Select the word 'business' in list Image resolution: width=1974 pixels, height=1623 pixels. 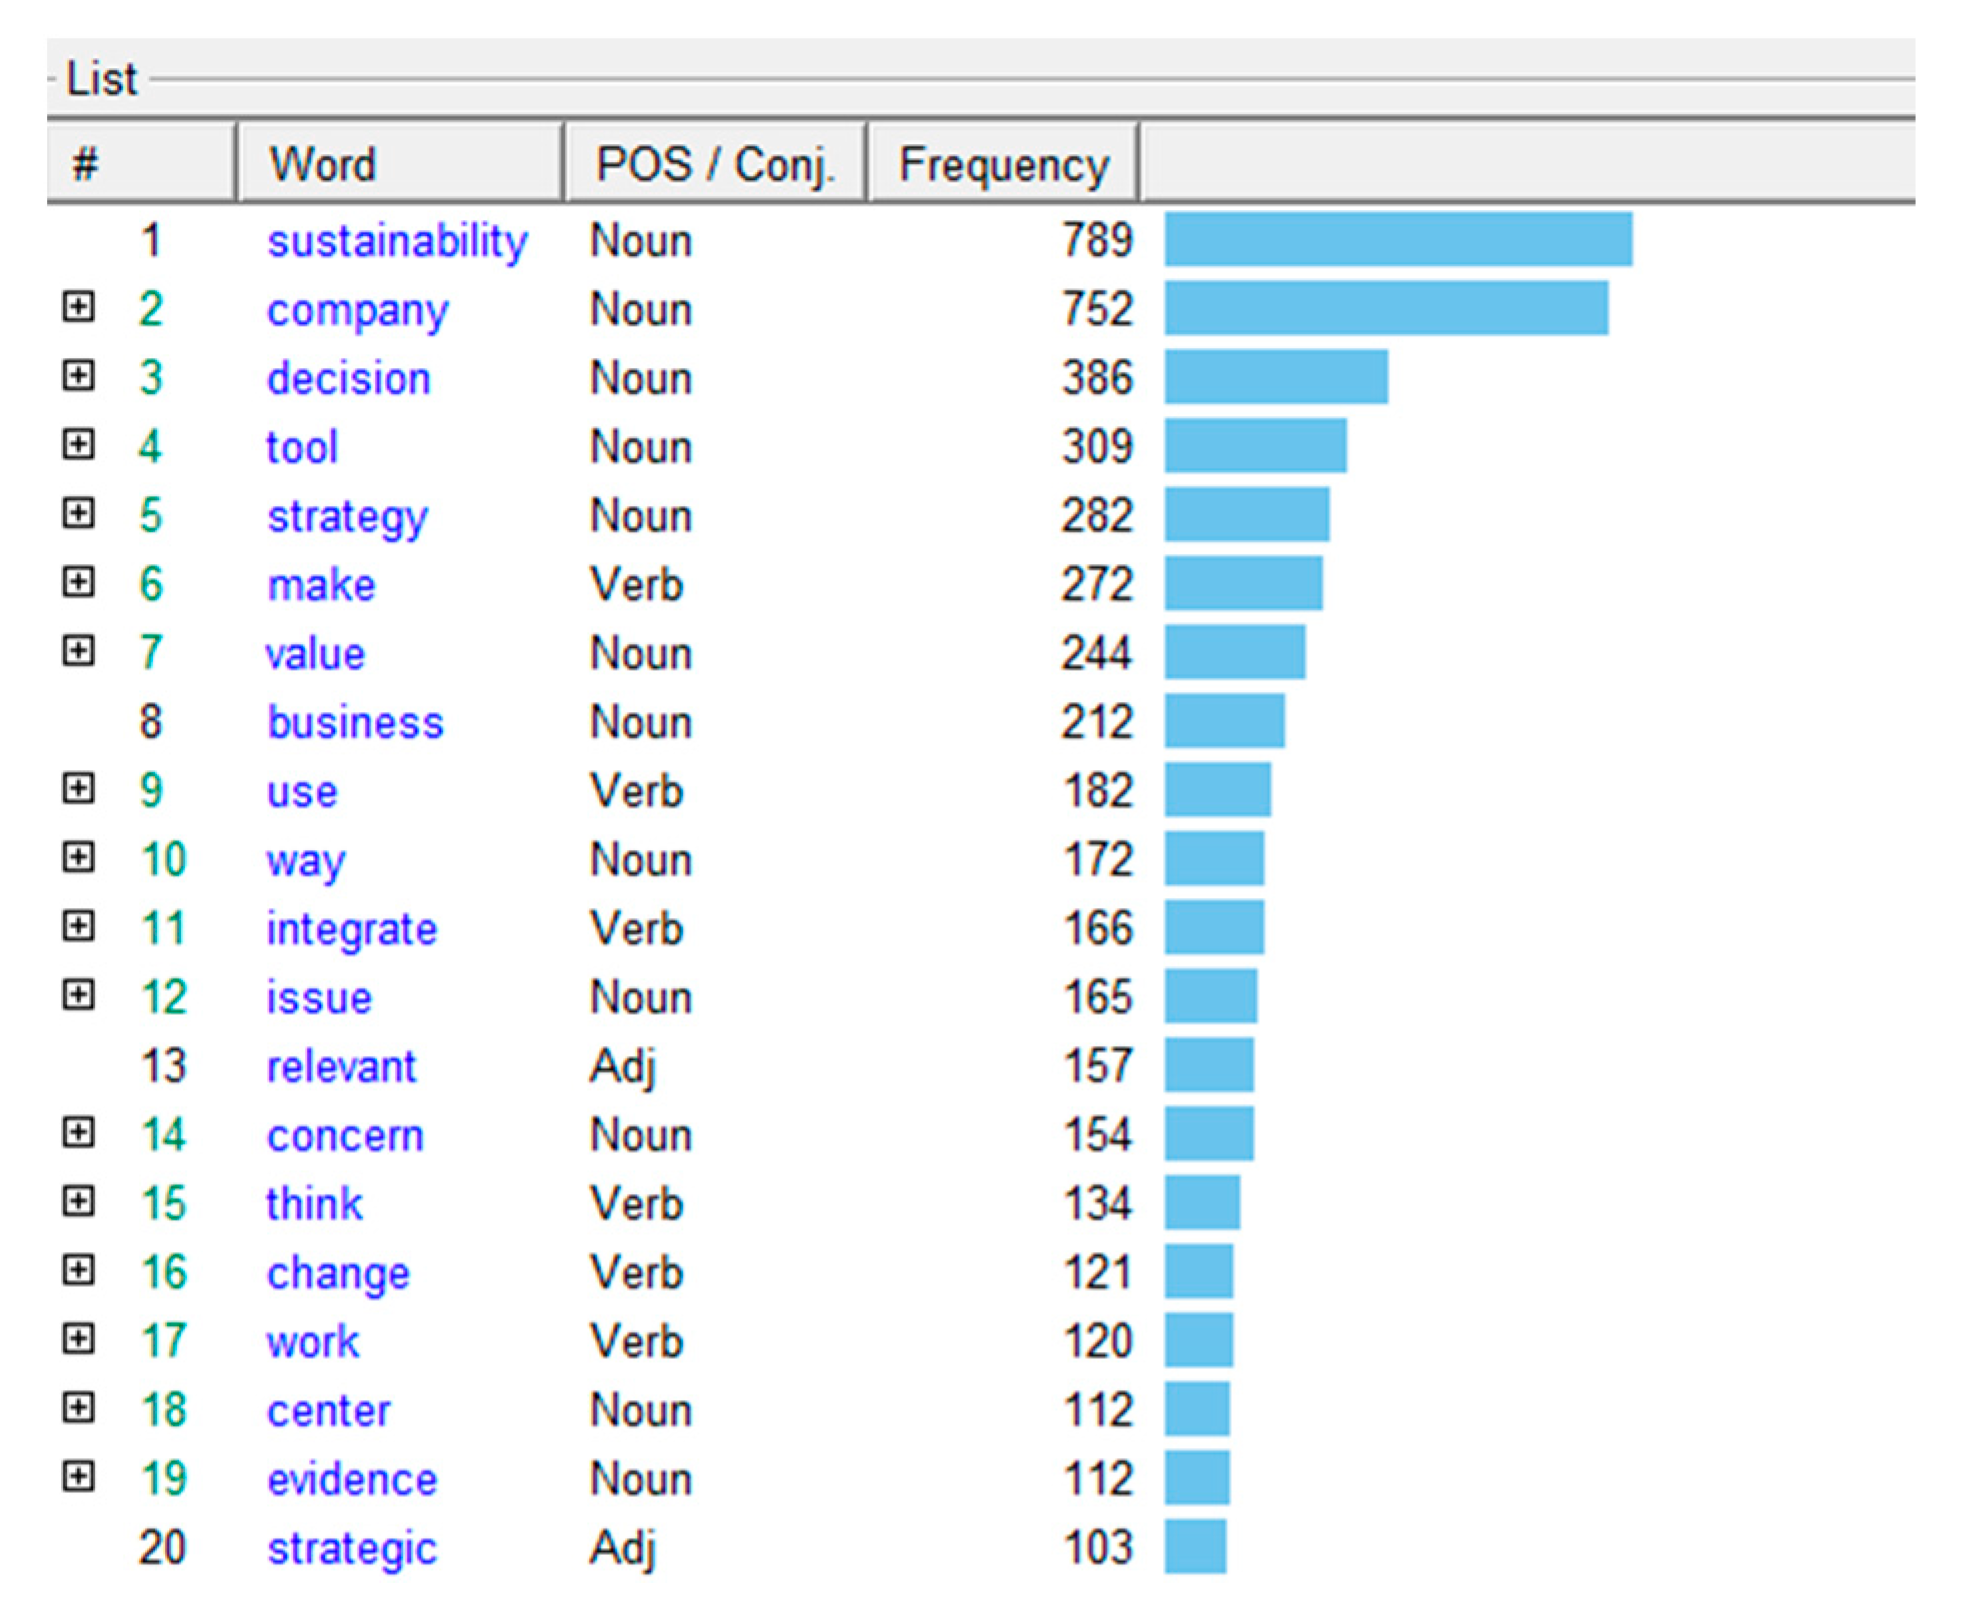pos(355,722)
